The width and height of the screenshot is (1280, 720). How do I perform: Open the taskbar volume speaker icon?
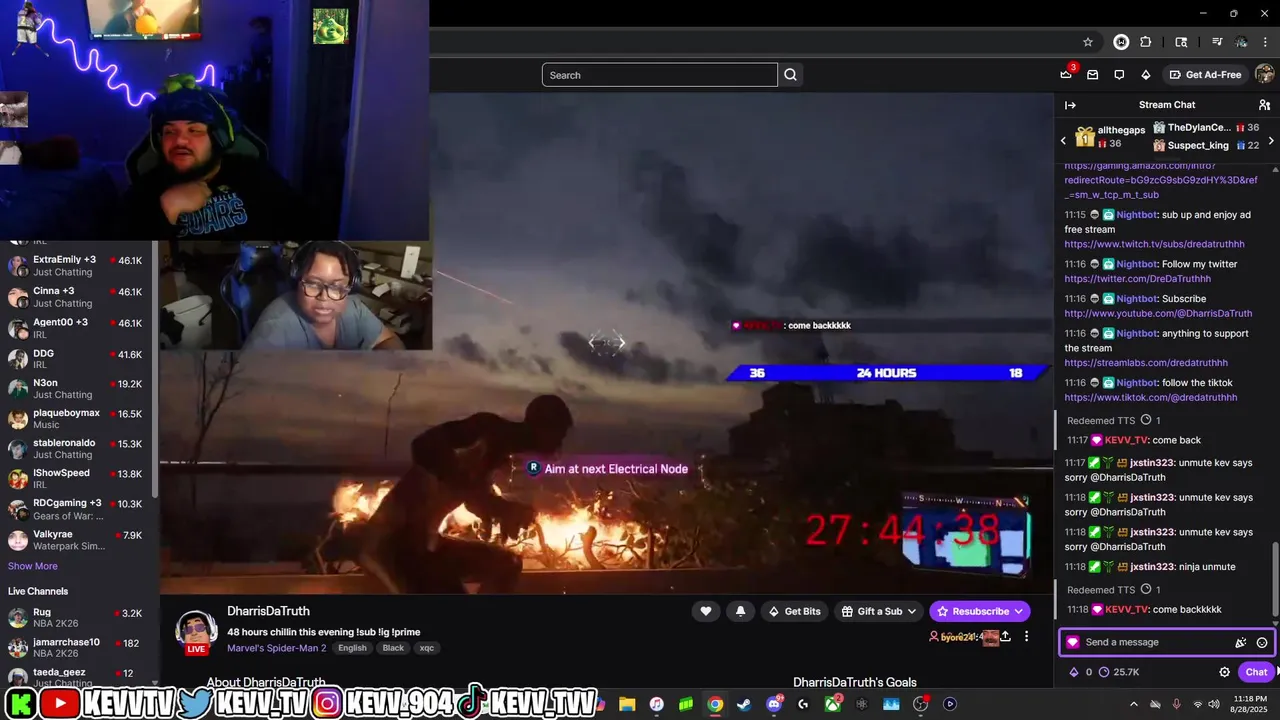click(x=1214, y=704)
